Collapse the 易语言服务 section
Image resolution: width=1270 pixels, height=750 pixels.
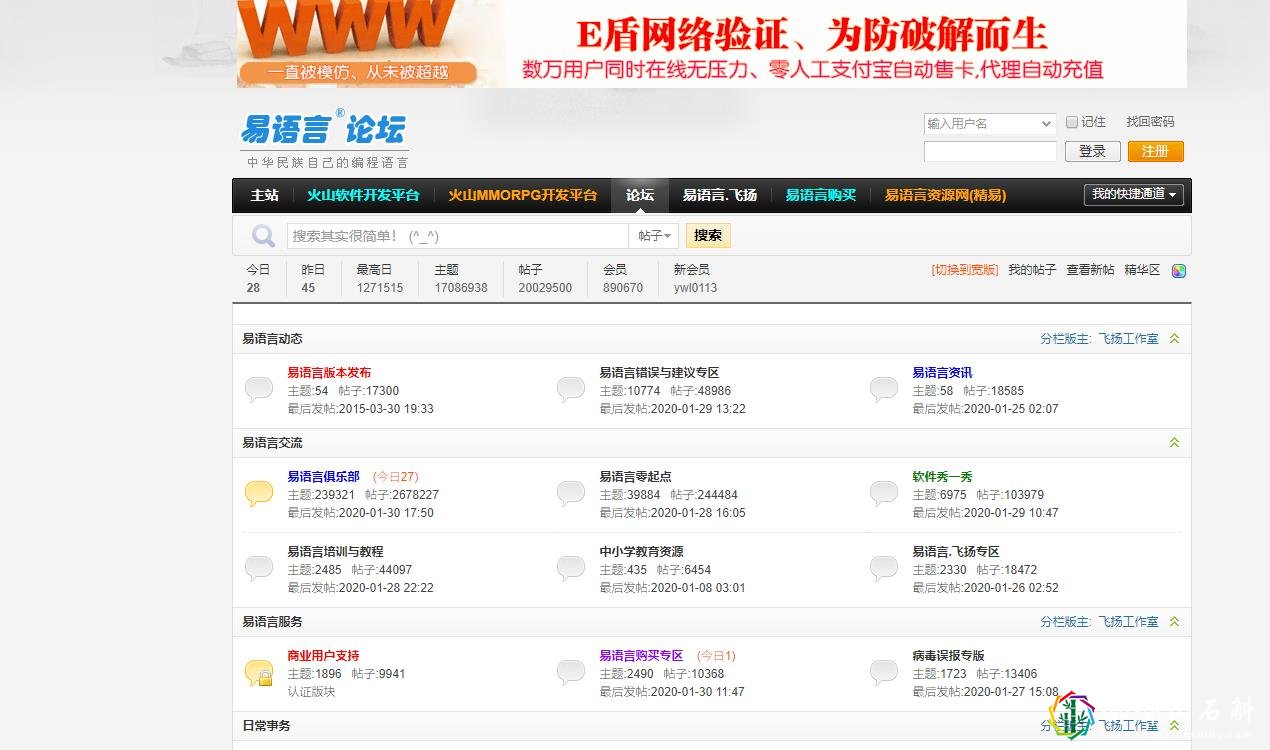[x=1174, y=622]
